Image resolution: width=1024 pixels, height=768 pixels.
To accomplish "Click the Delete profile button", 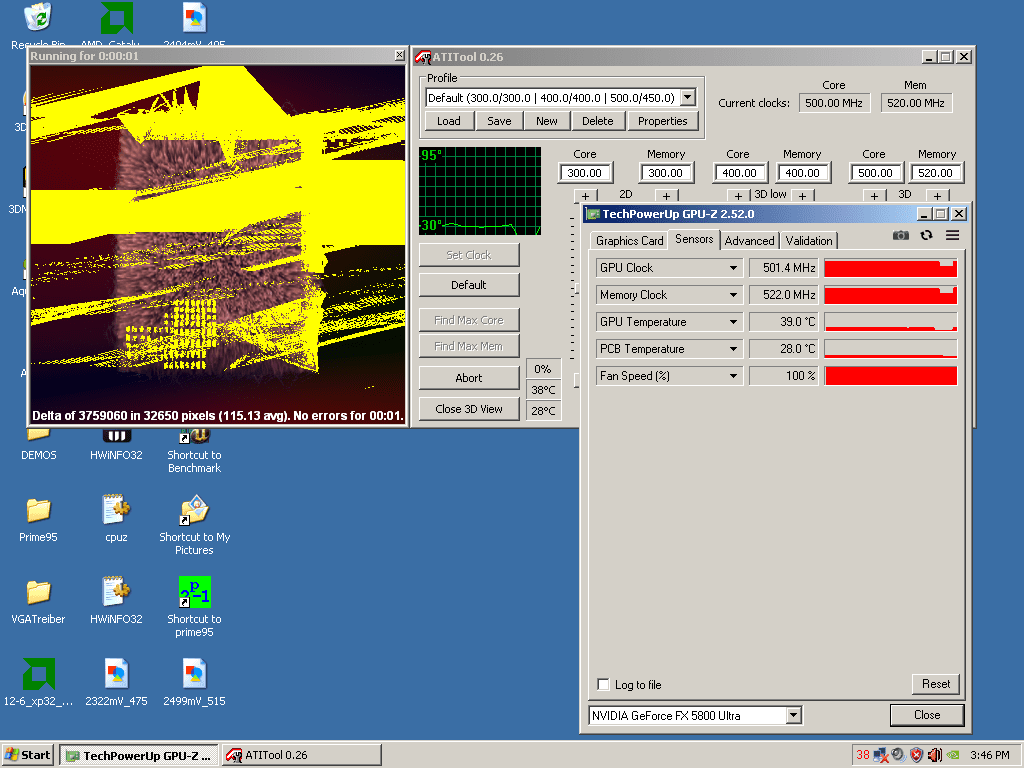I will (598, 121).
